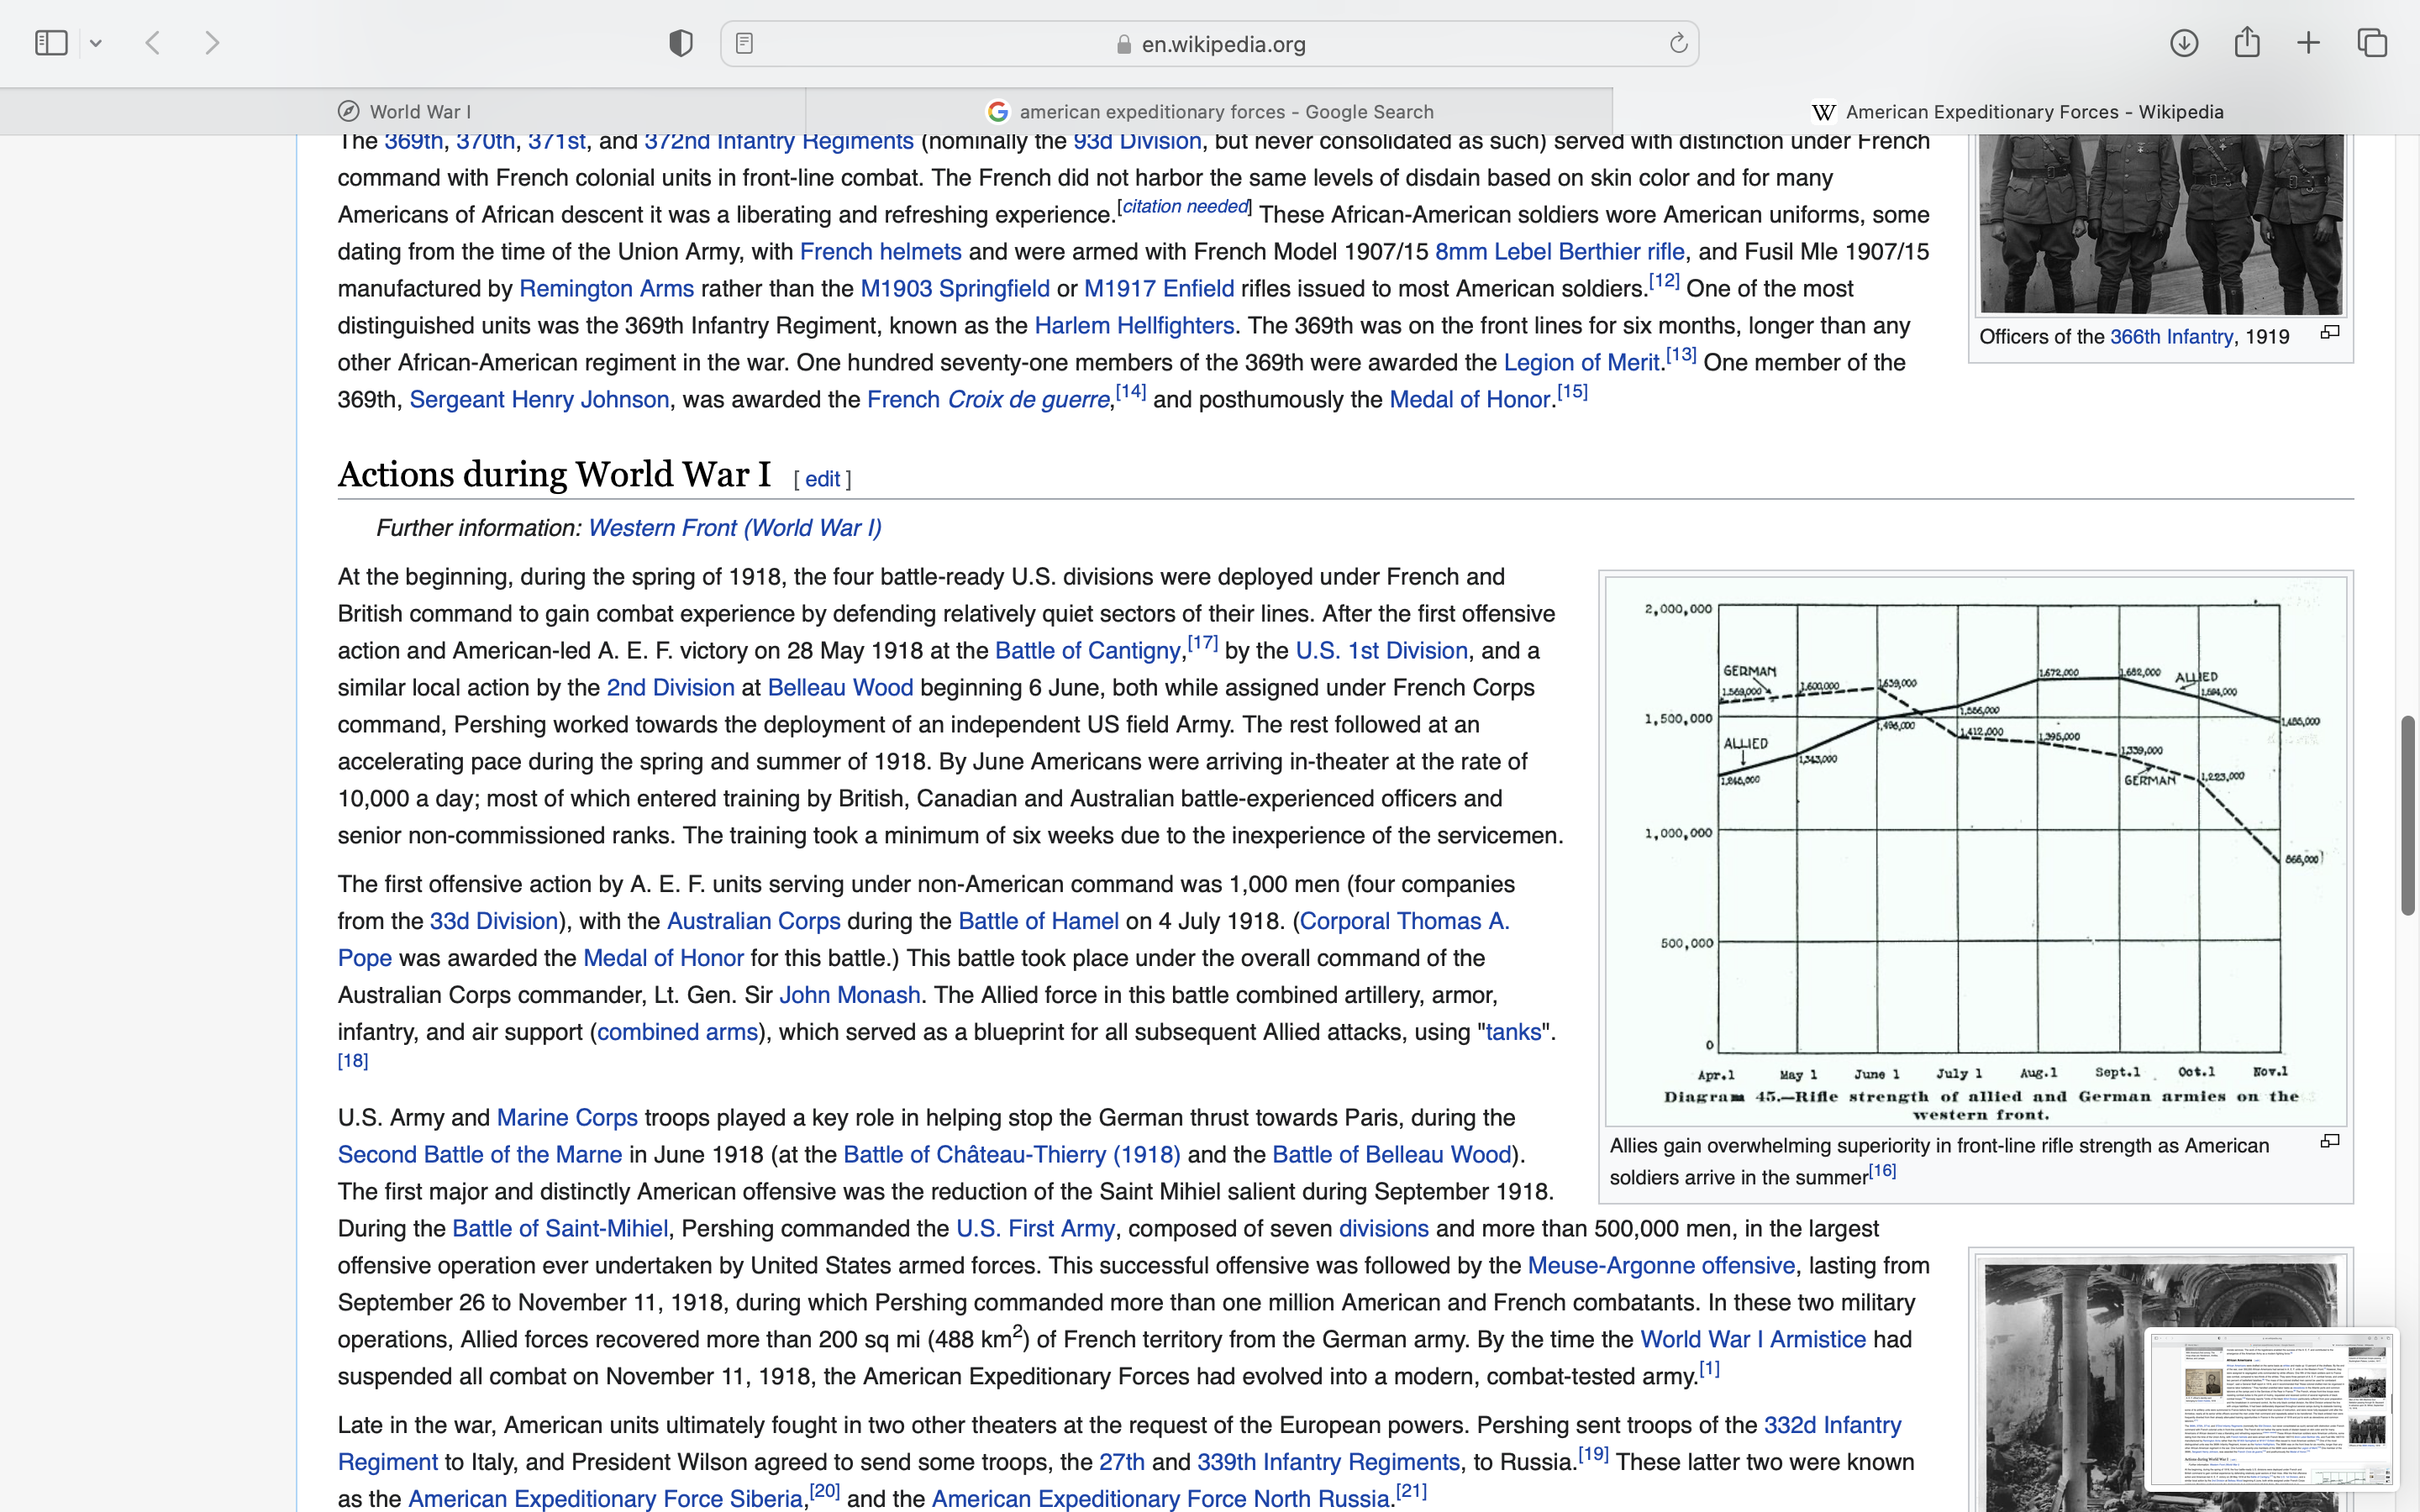The image size is (2420, 1512).
Task: Reload the page with refresh icon
Action: 1678,43
